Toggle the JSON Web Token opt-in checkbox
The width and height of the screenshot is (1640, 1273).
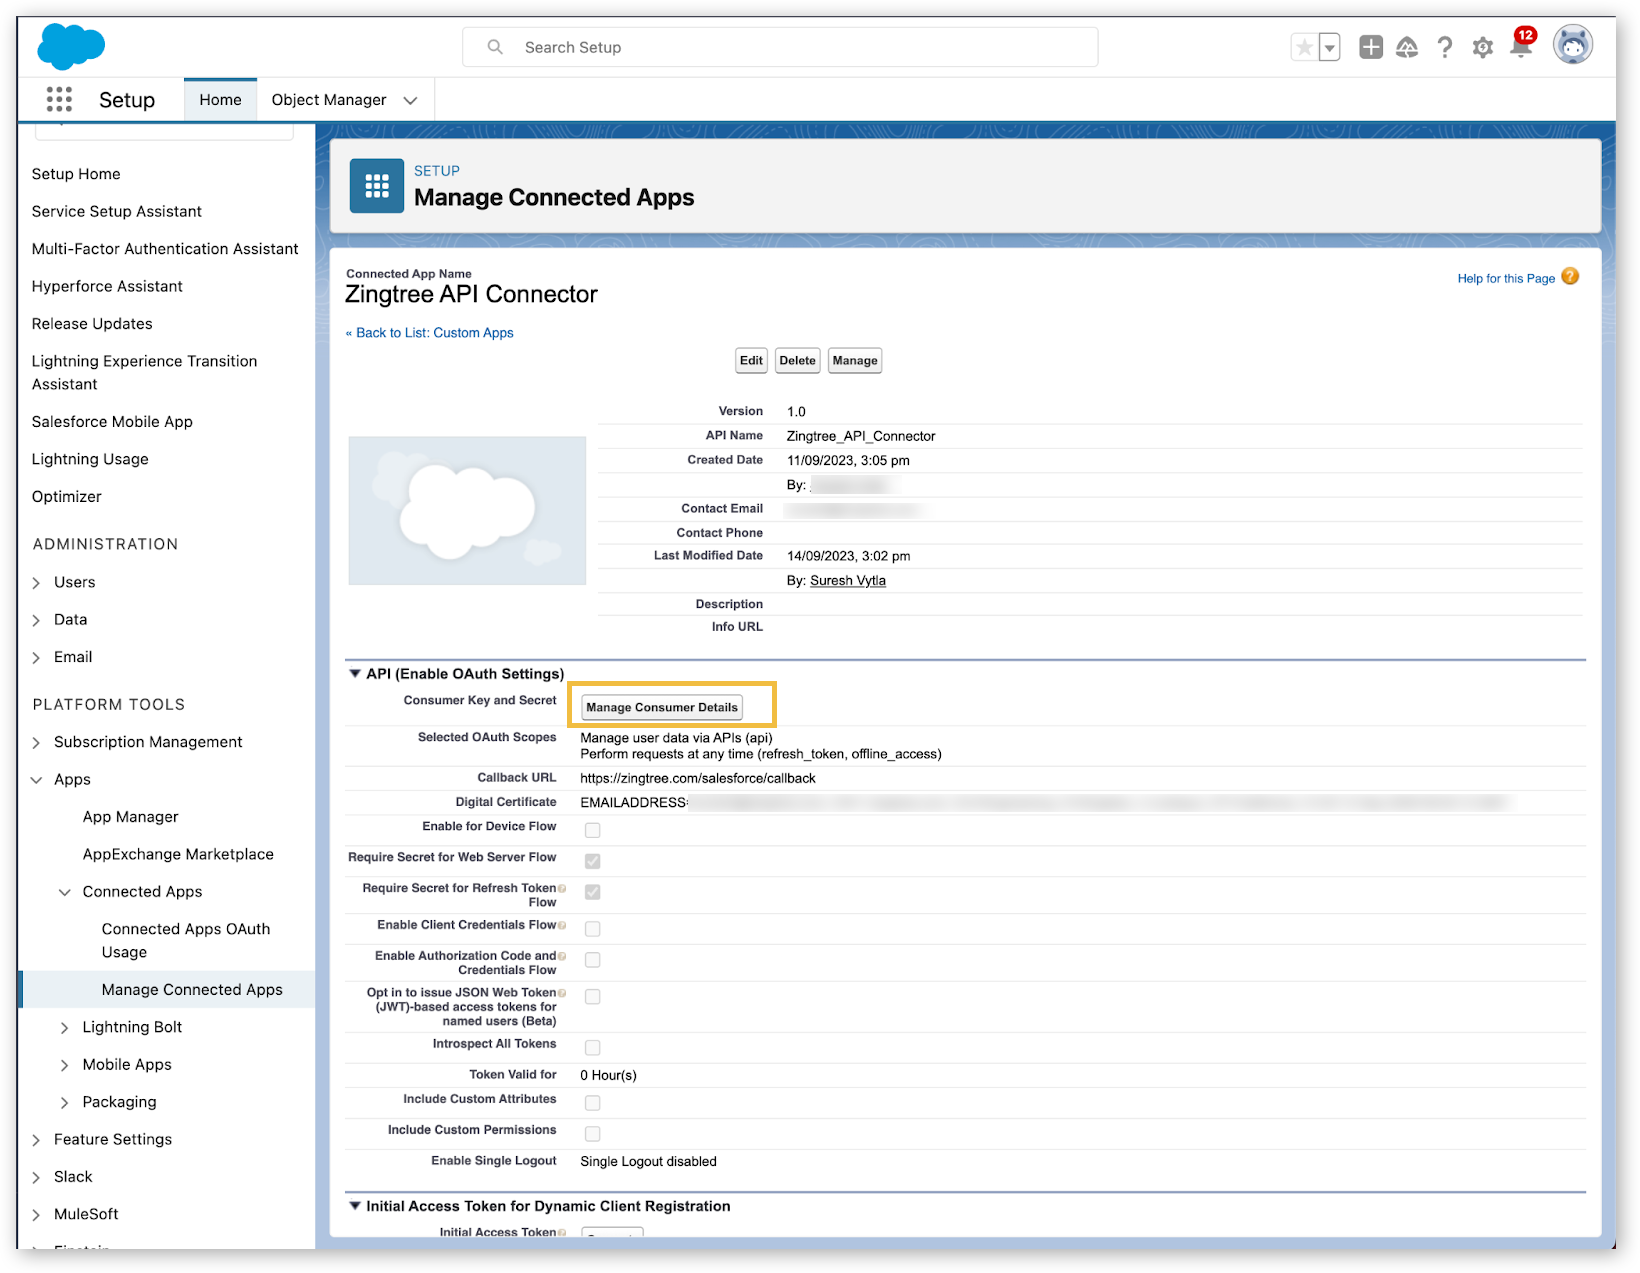[593, 997]
